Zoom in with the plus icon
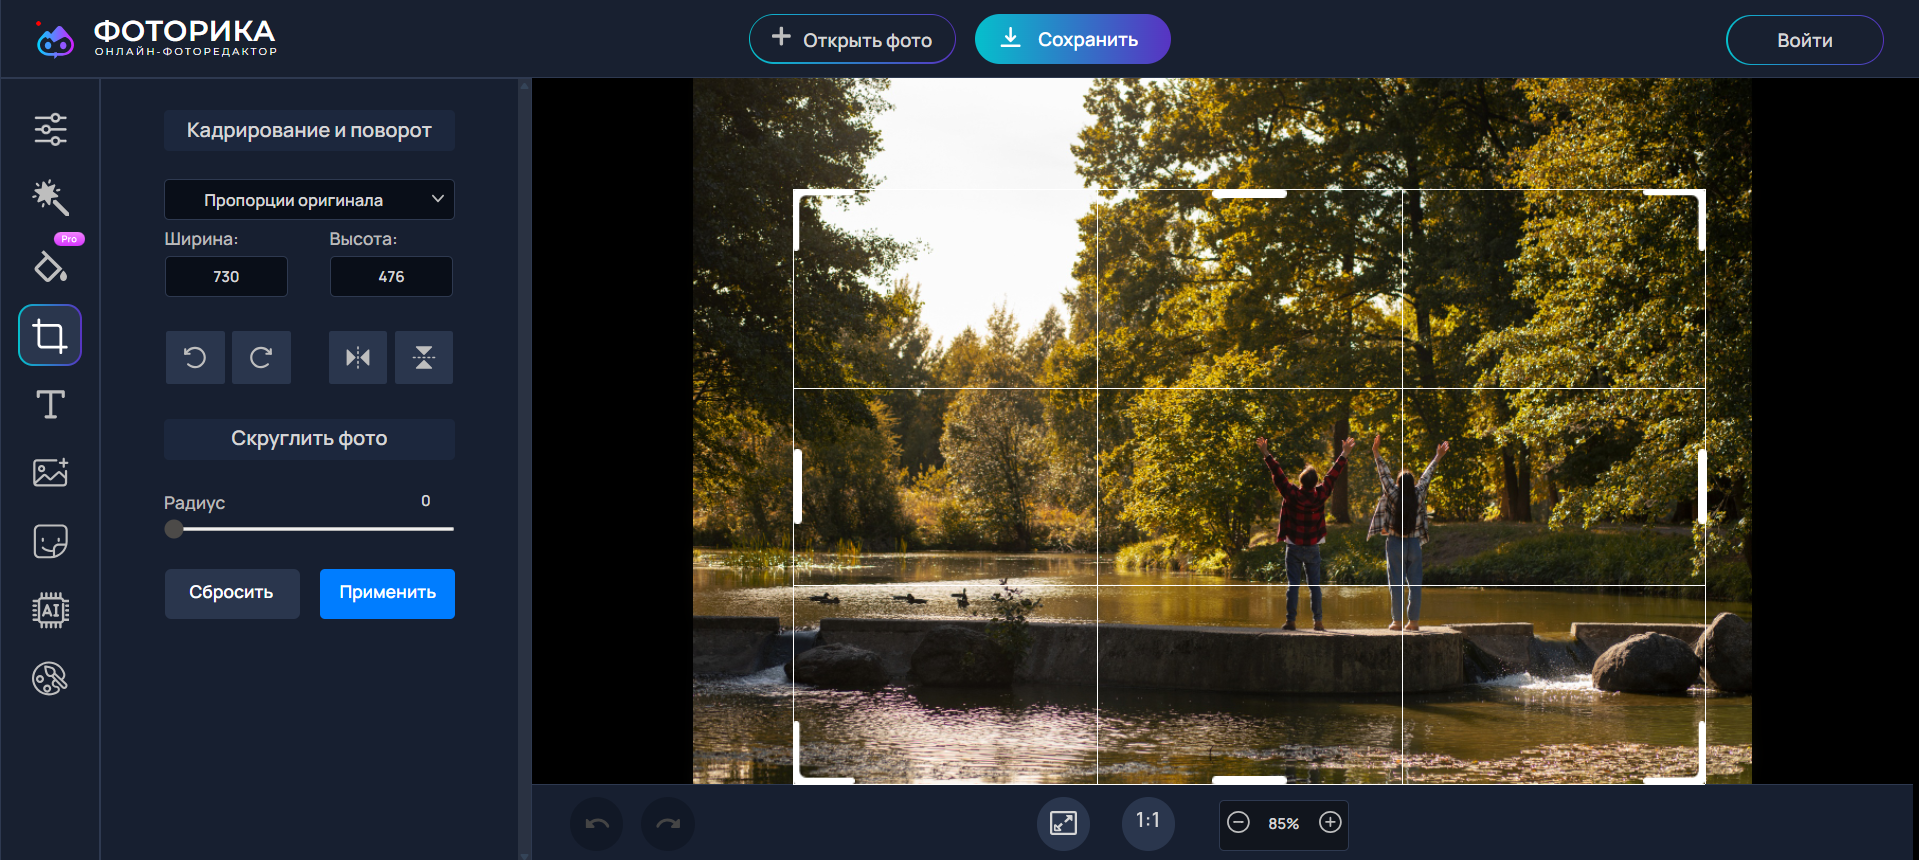The width and height of the screenshot is (1919, 860). click(x=1330, y=823)
